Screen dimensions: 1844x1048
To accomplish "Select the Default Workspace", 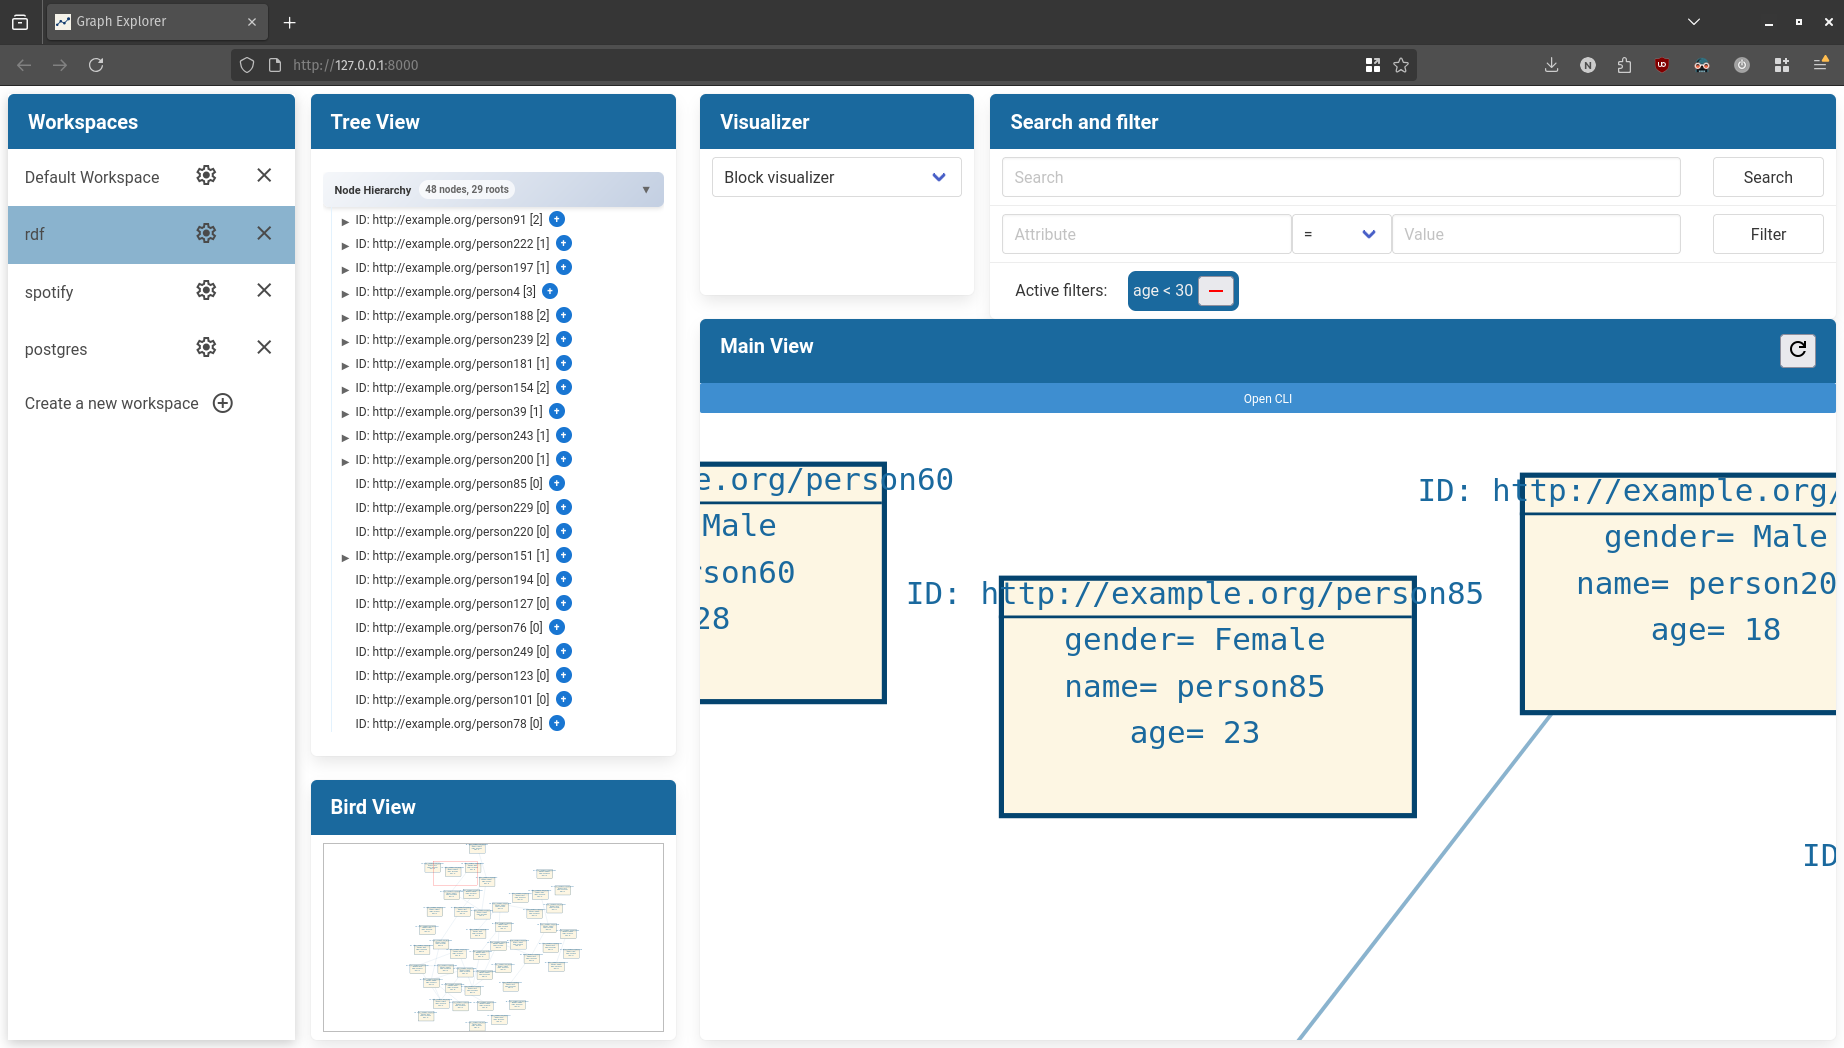I will 92,177.
